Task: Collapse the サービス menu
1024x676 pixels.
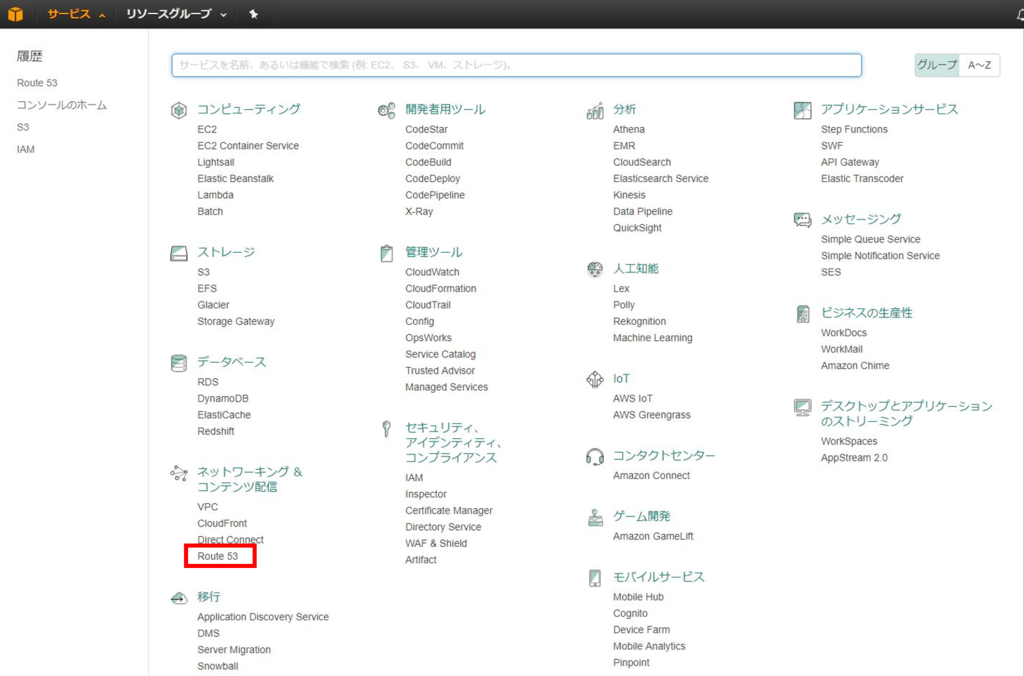Action: click(x=76, y=14)
